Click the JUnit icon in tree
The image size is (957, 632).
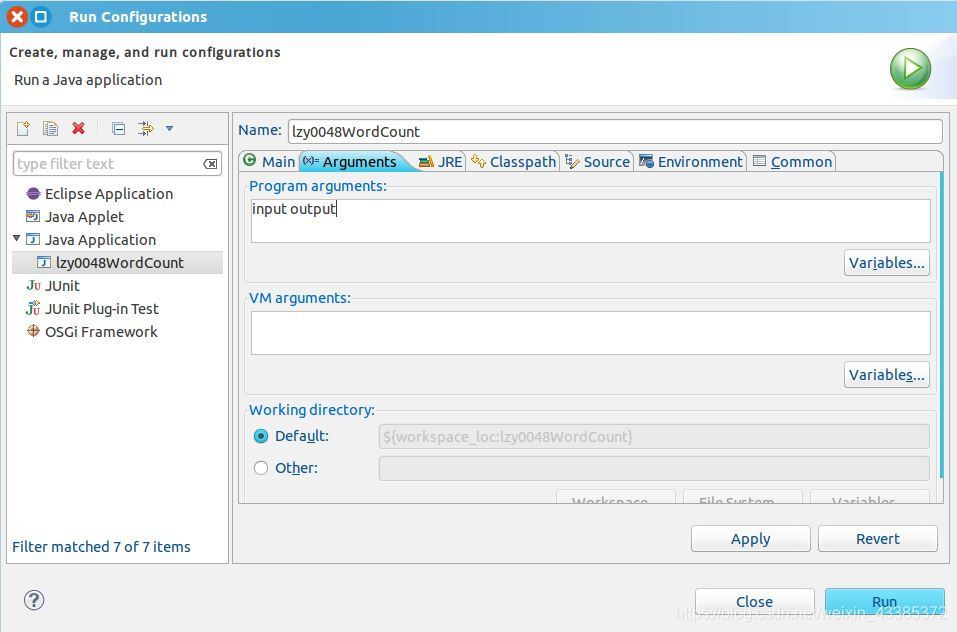click(x=33, y=285)
